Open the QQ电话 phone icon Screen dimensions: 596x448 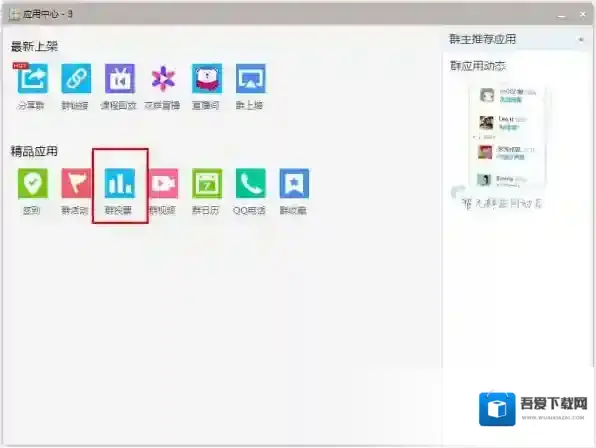pyautogui.click(x=250, y=184)
